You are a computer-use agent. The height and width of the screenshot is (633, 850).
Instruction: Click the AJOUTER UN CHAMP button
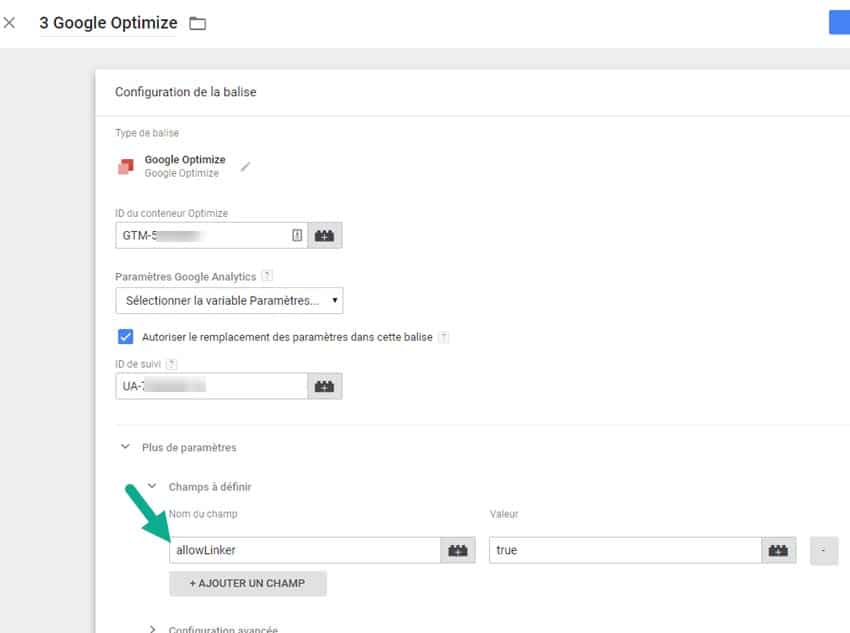point(248,583)
